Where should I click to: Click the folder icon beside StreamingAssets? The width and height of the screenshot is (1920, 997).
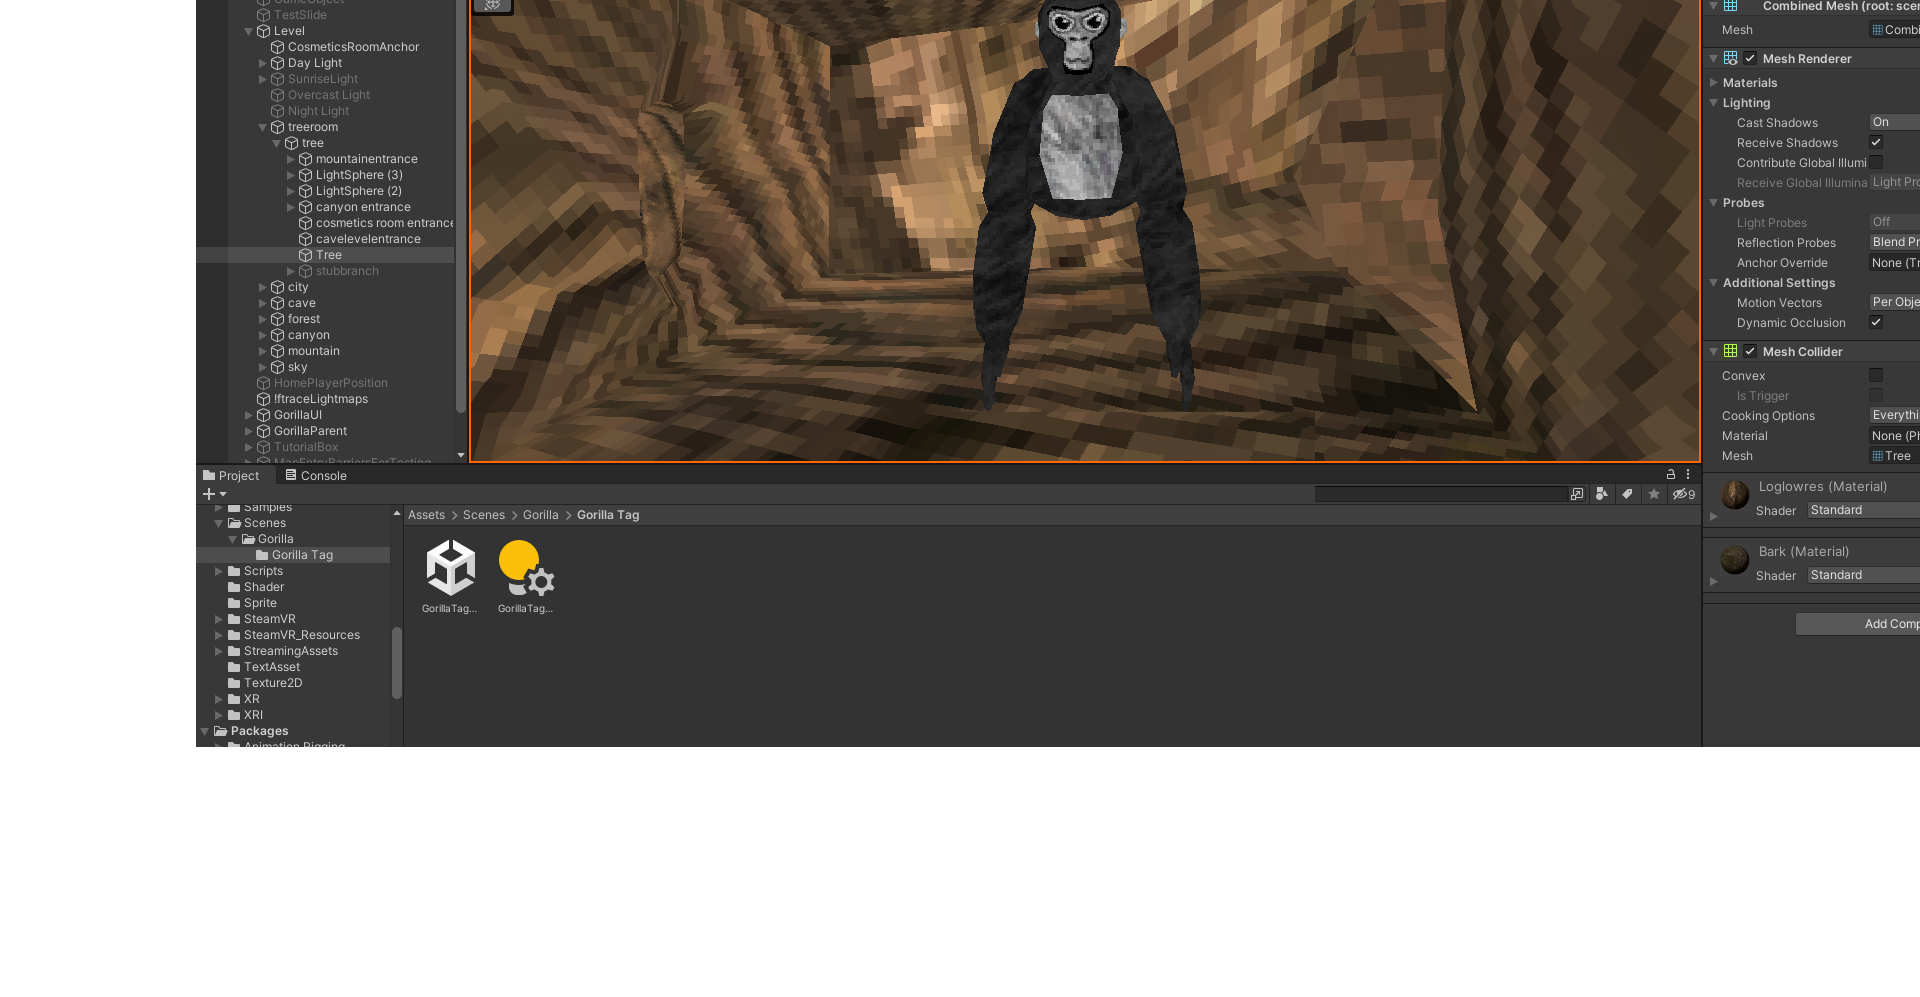234,651
